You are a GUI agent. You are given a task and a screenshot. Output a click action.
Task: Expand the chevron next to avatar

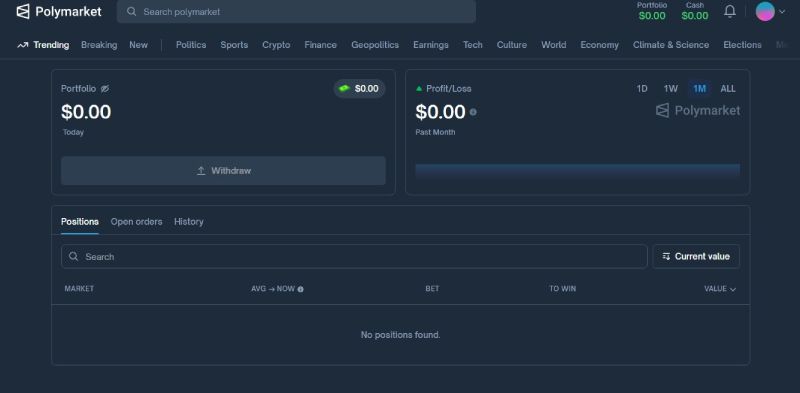pyautogui.click(x=782, y=11)
